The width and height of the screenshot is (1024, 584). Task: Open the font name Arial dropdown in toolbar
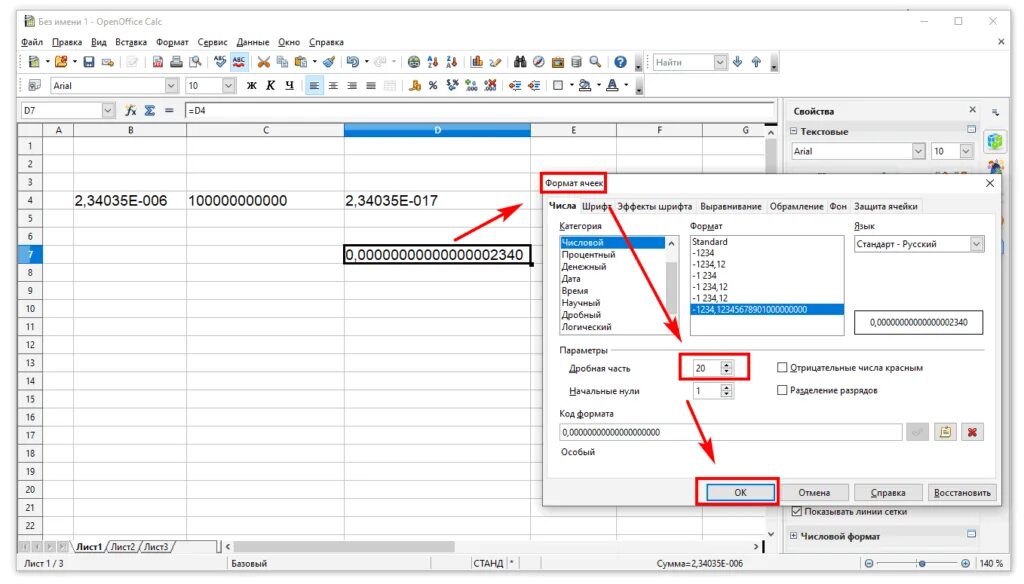(x=171, y=86)
